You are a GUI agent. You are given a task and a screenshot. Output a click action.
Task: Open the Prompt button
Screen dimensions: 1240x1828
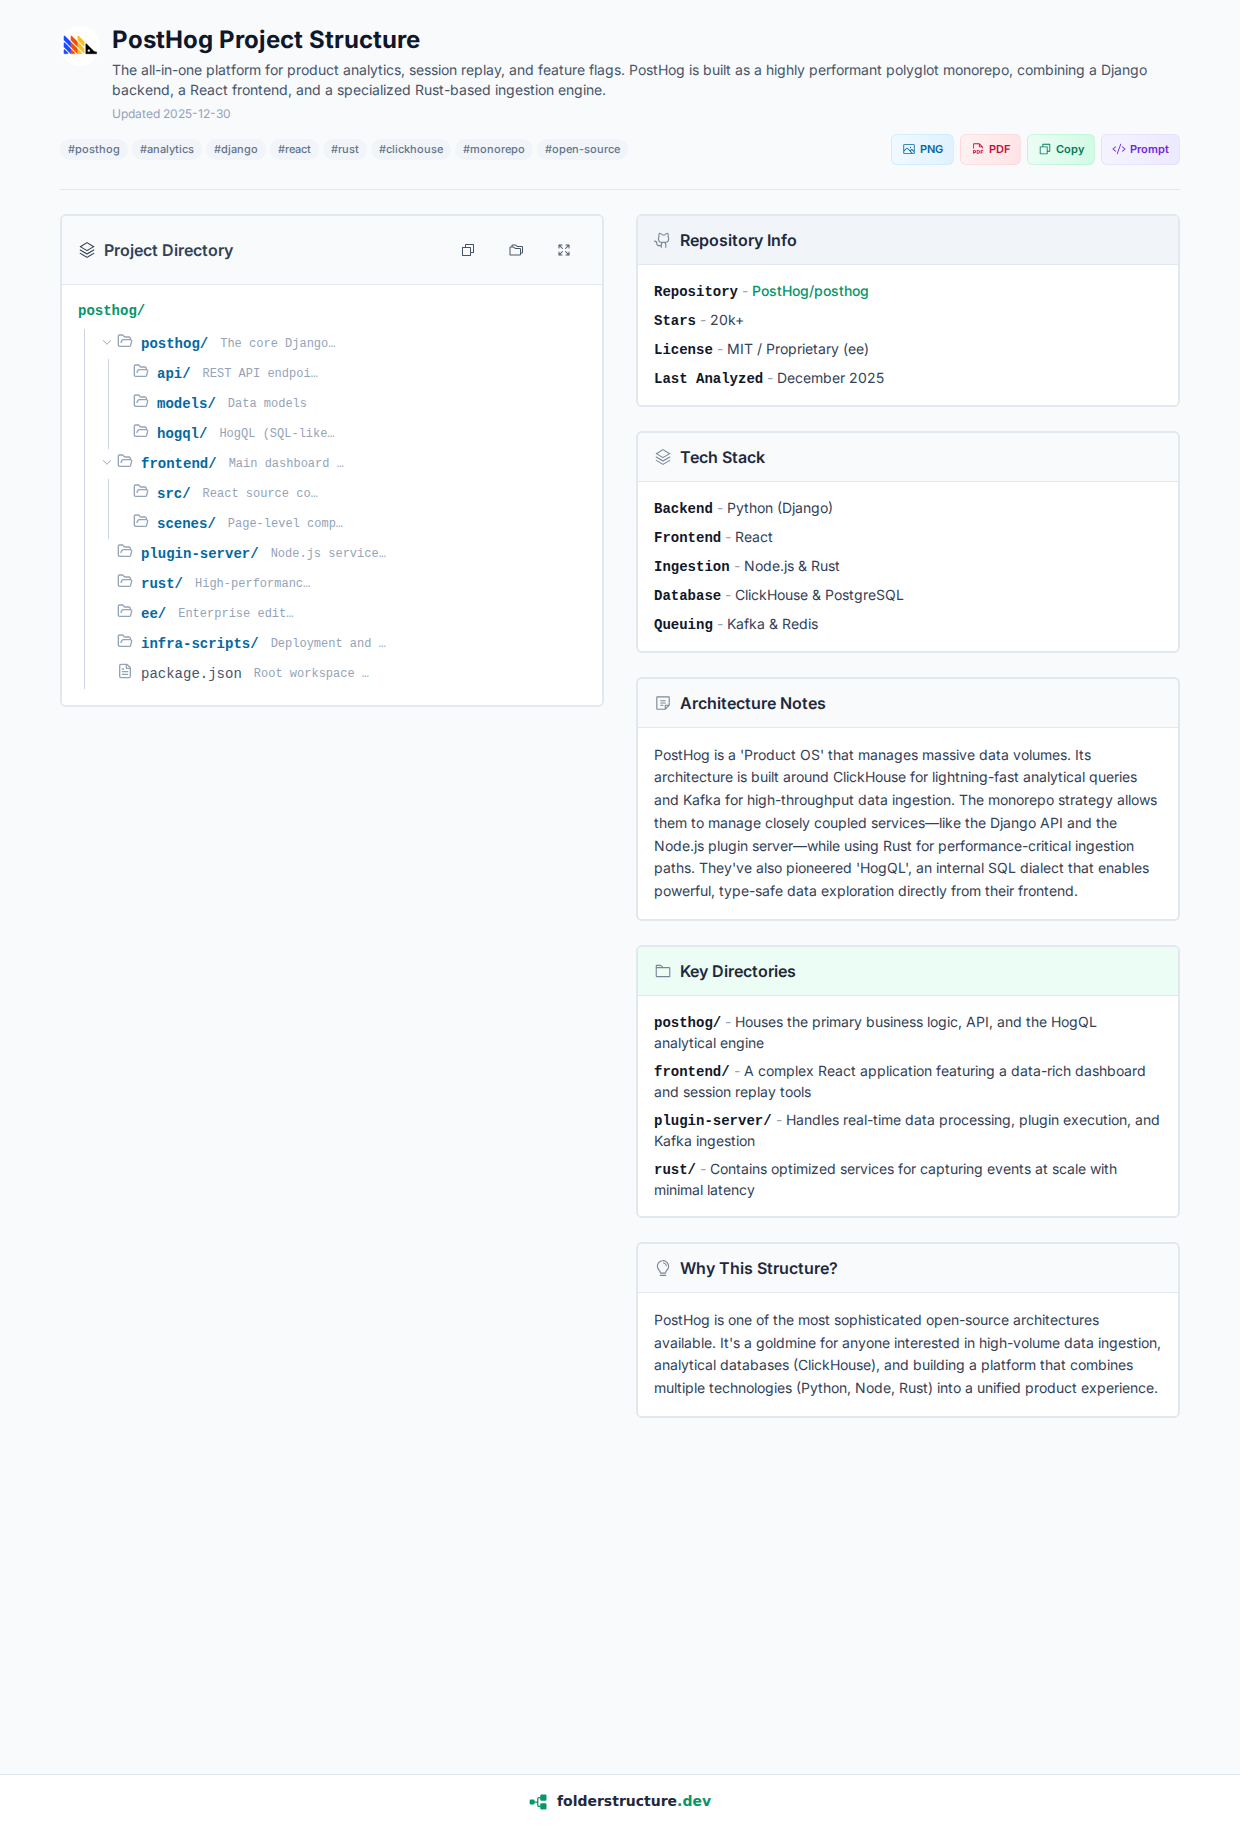point(1140,149)
